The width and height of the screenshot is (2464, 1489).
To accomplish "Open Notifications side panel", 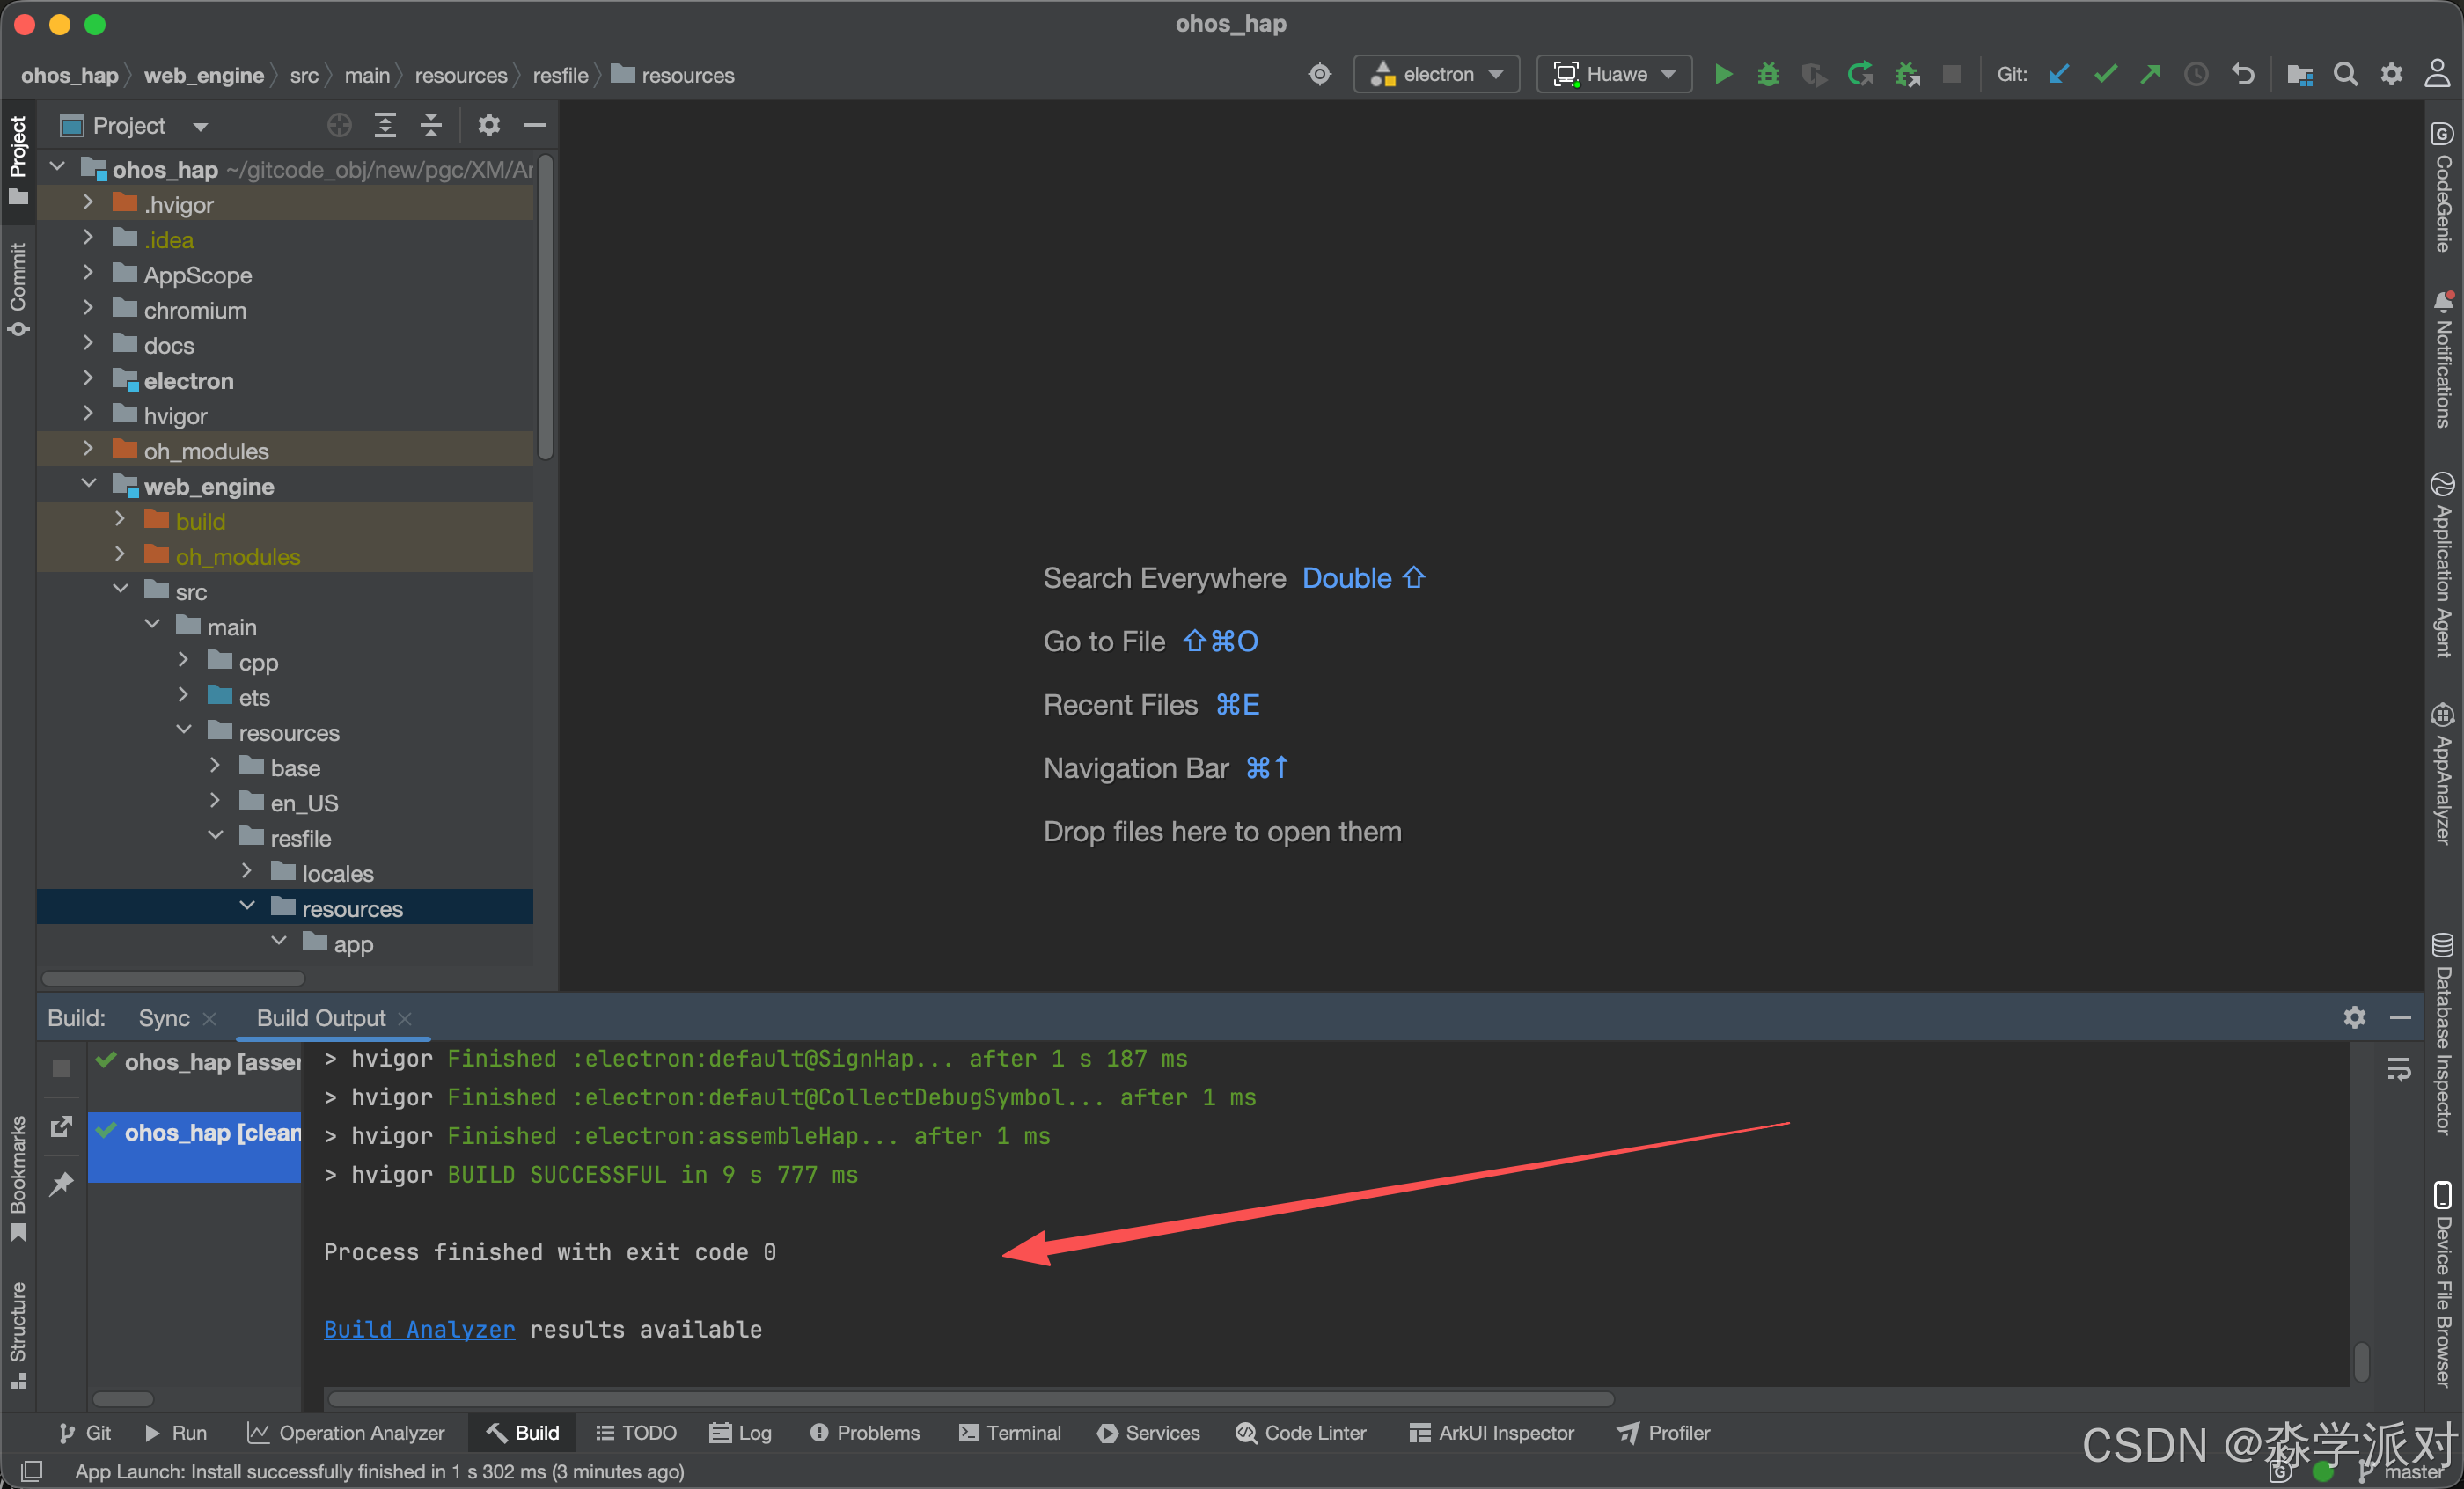I will 2444,360.
